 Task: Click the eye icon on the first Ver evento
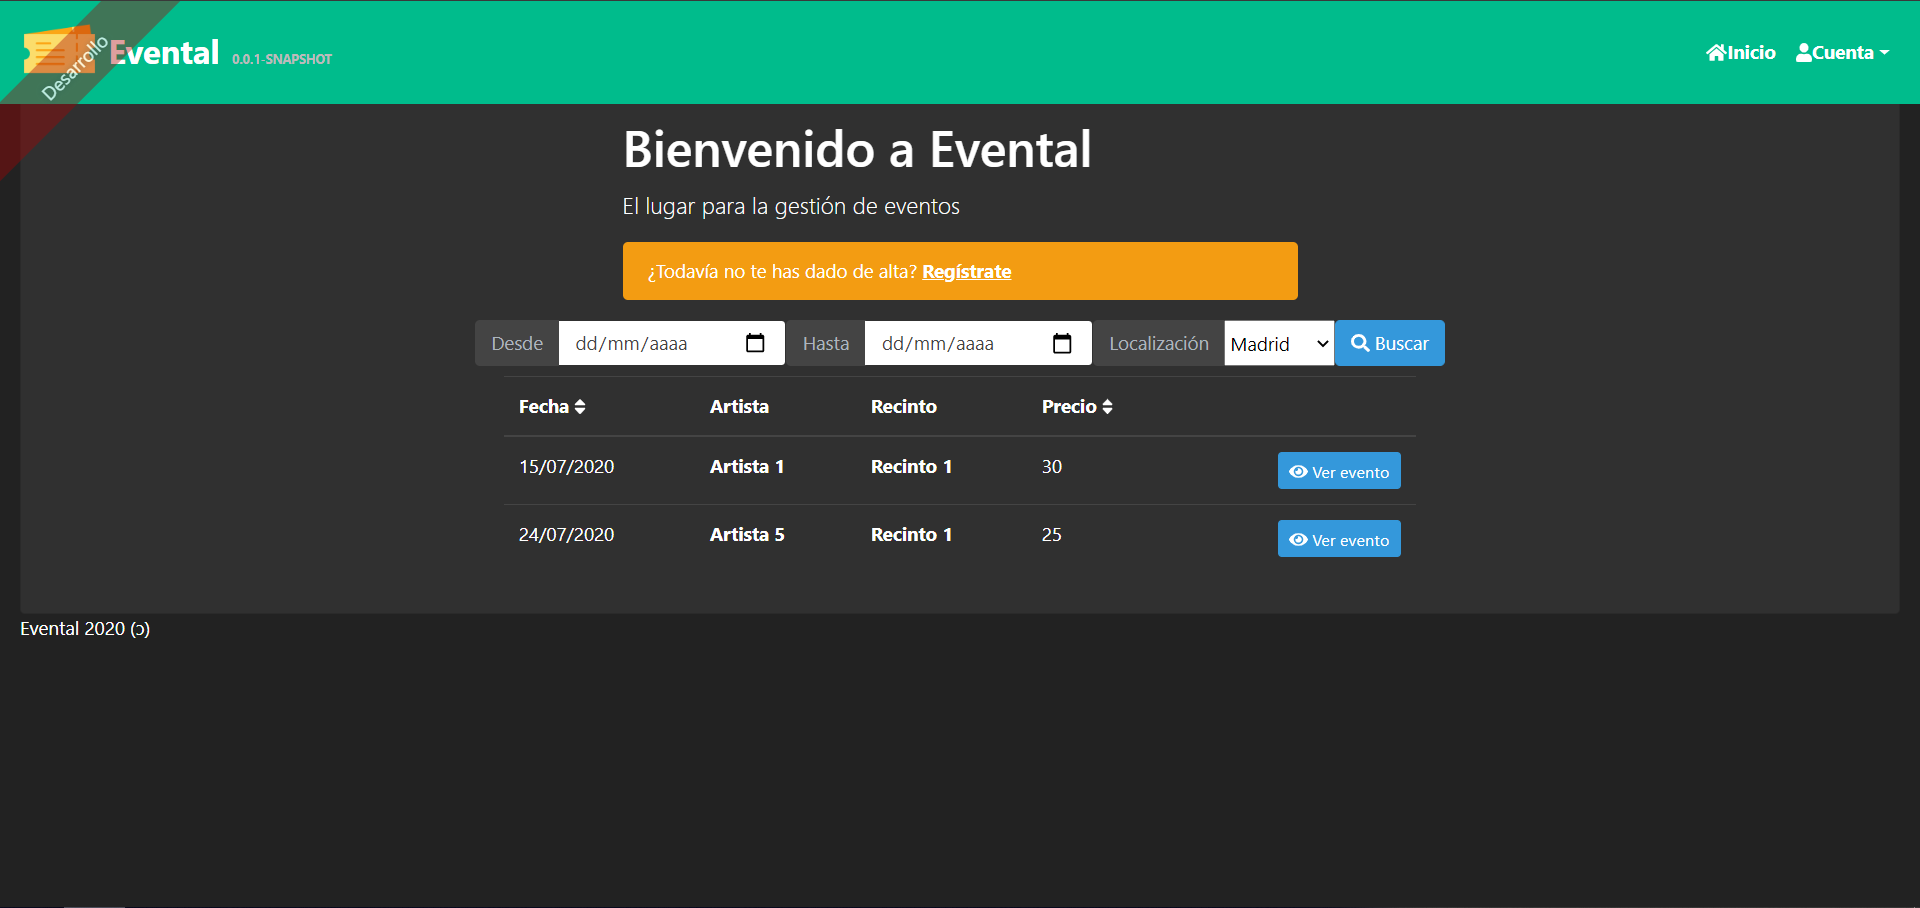[x=1298, y=471]
